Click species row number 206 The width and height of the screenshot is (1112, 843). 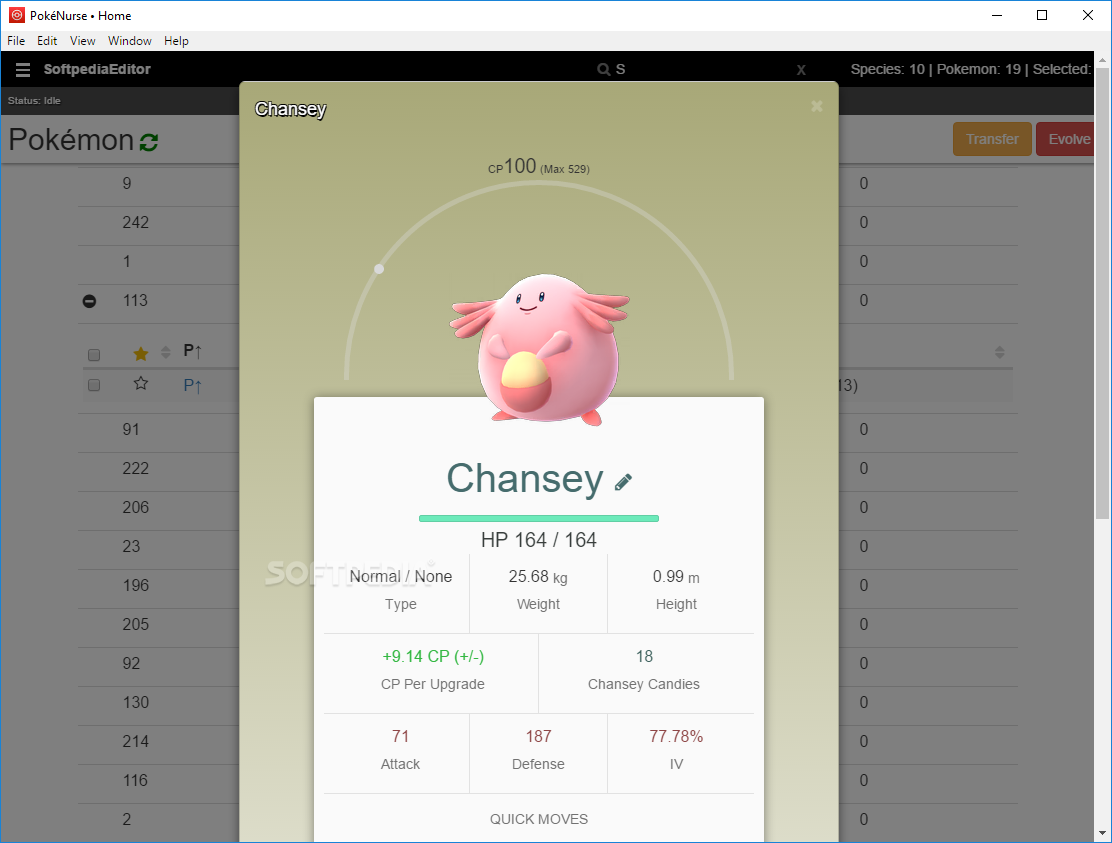135,508
